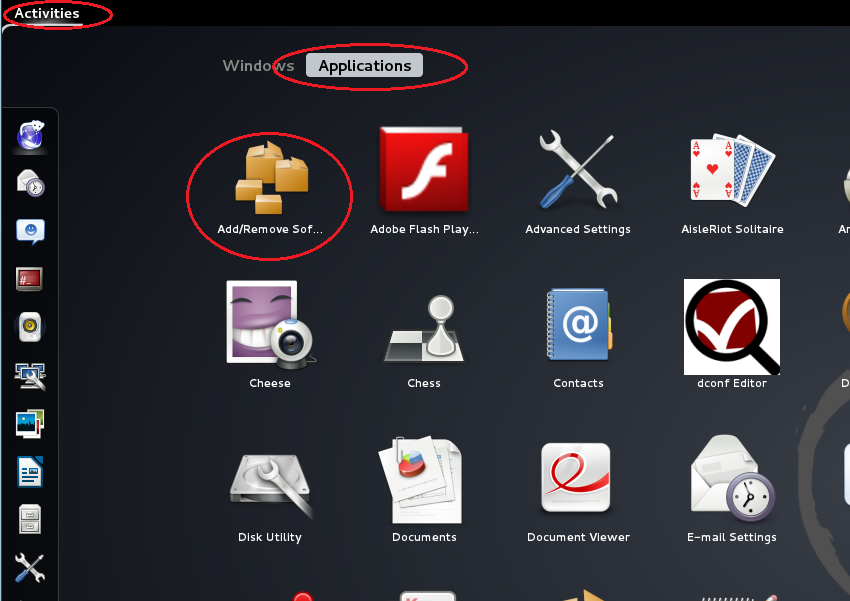This screenshot has height=601, width=850.
Task: Launch AisleRiot Solitaire
Action: tap(732, 182)
